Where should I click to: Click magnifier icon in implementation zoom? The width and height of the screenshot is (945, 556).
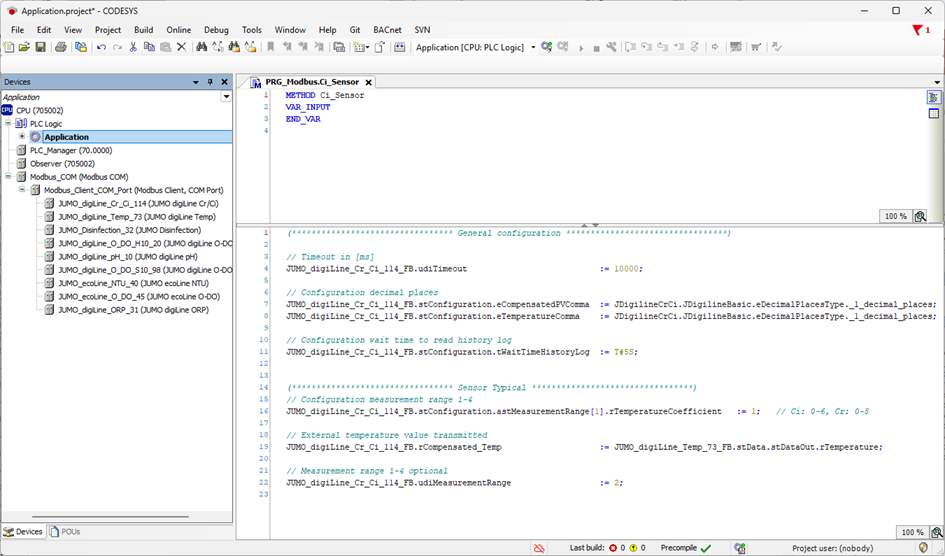click(x=937, y=532)
